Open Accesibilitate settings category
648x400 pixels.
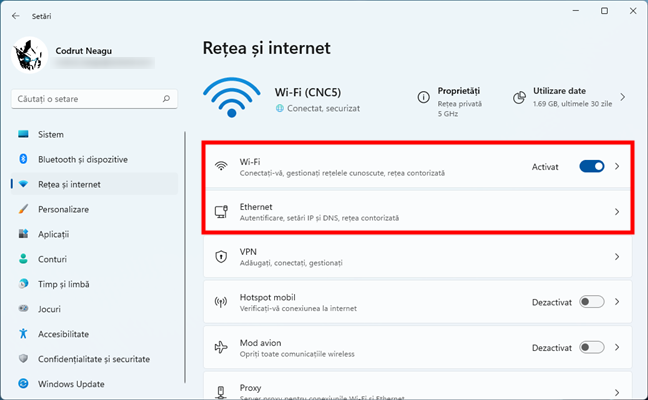click(x=95, y=333)
